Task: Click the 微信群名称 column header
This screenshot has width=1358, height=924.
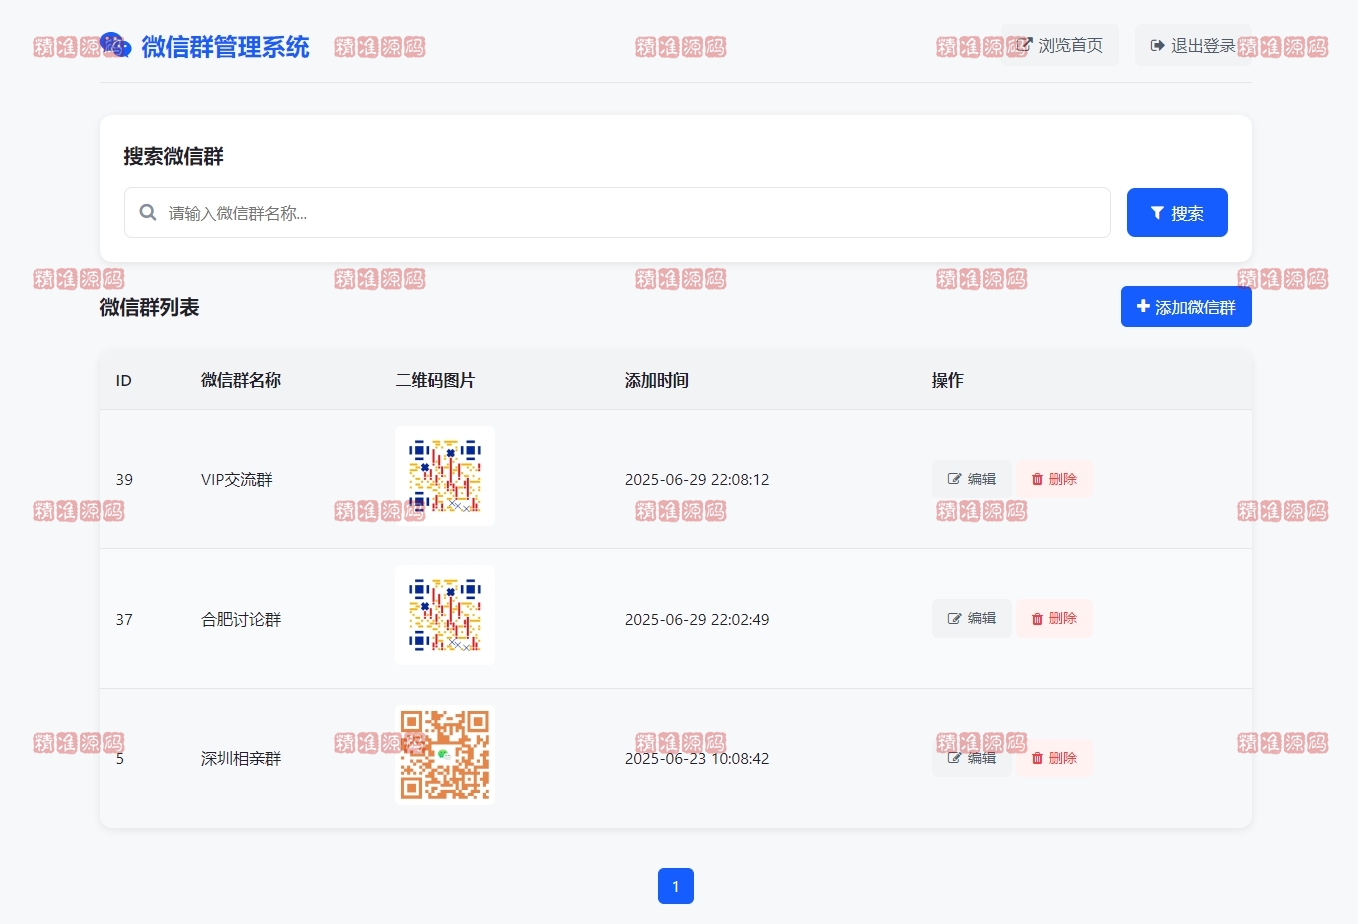Action: 241,380
